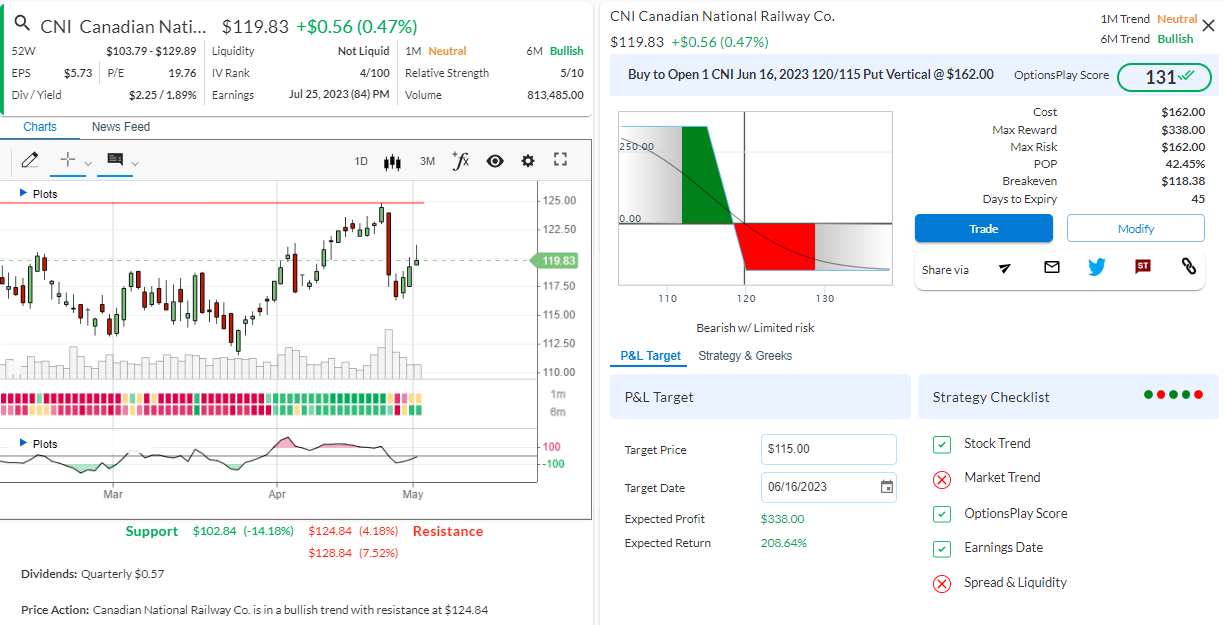1223x625 pixels.
Task: Click the Volume 813,485.00 value
Action: tap(556, 95)
